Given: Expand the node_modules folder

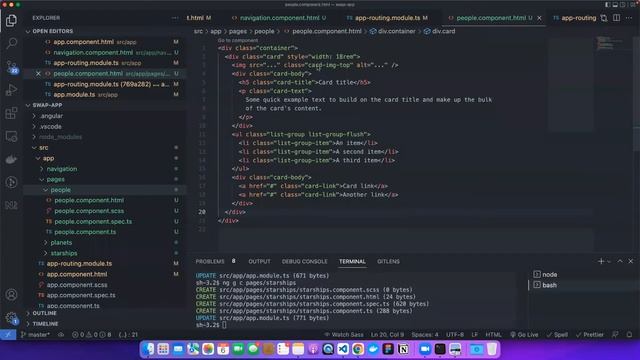Looking at the screenshot, I should click(60, 137).
